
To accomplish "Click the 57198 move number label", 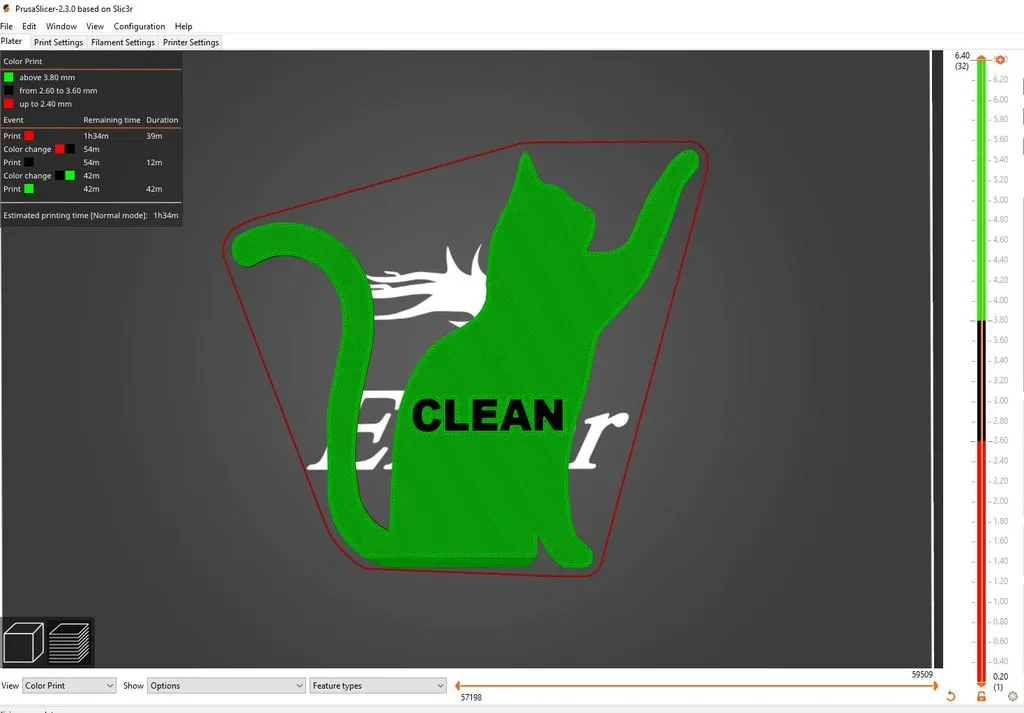I will point(471,697).
